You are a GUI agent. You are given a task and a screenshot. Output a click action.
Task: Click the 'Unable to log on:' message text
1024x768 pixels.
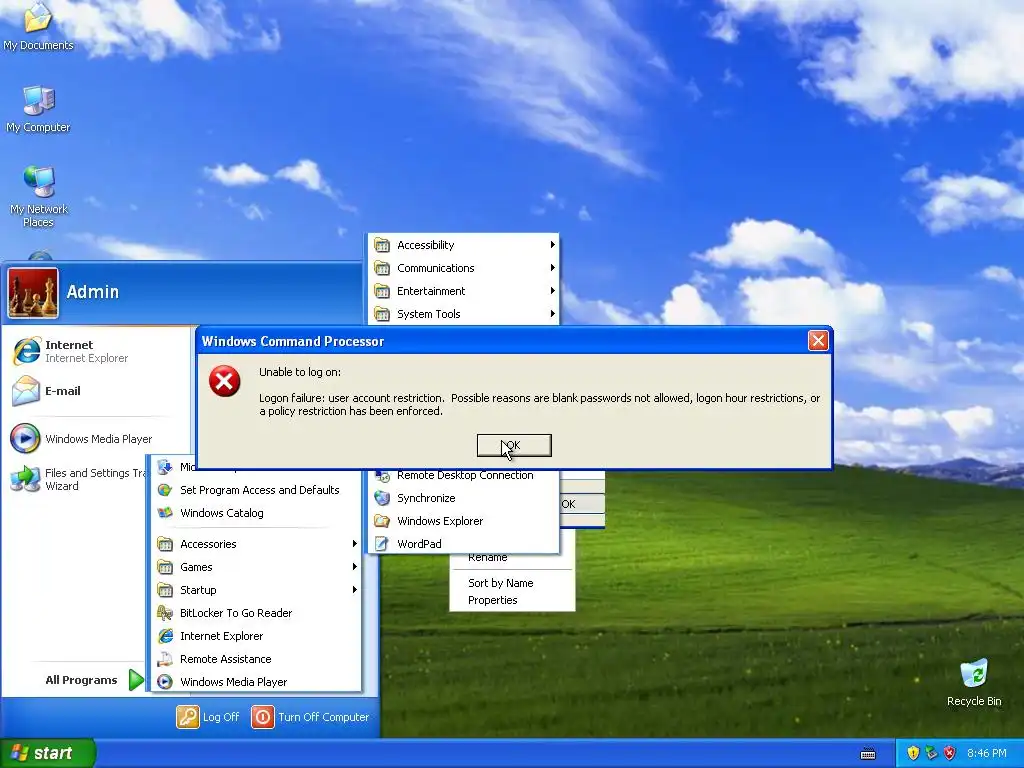300,372
